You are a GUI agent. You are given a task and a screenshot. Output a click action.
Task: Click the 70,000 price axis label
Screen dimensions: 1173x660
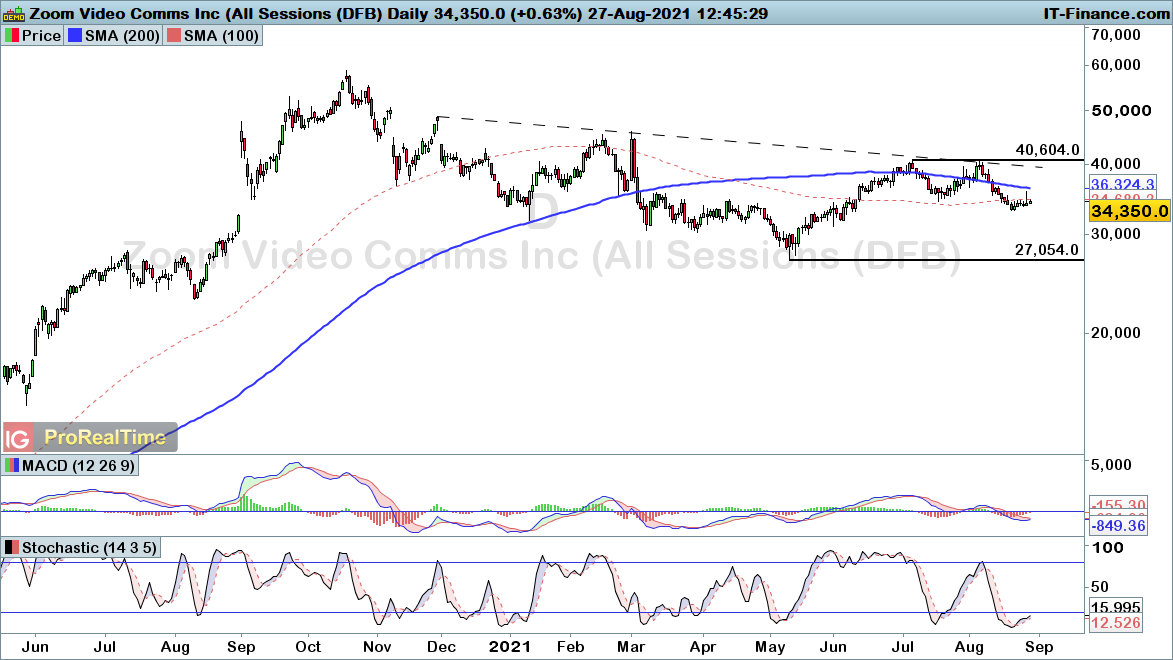pos(1116,34)
